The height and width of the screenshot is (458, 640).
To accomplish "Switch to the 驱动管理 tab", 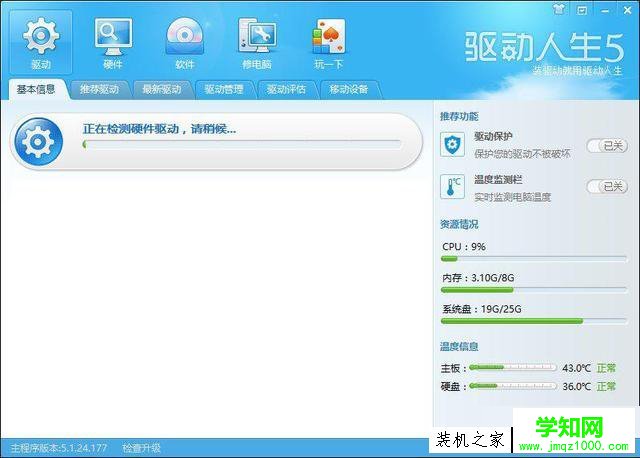I will [x=224, y=89].
